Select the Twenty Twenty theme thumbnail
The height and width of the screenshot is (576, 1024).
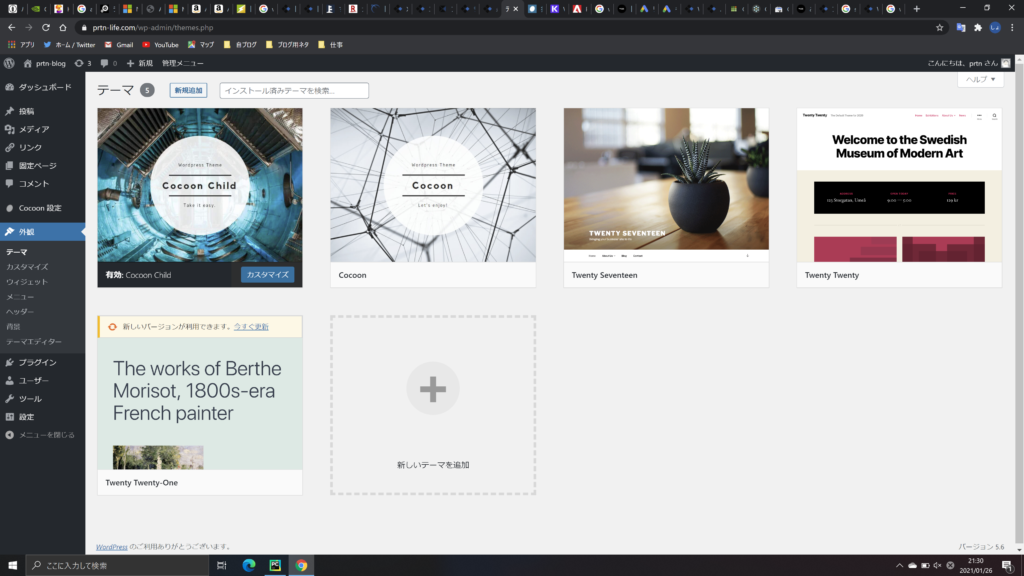point(899,185)
